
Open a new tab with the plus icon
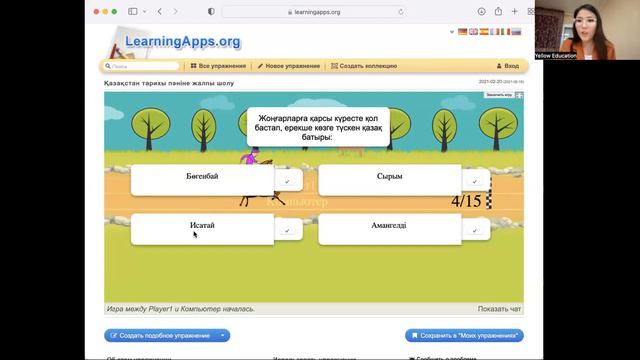515,11
